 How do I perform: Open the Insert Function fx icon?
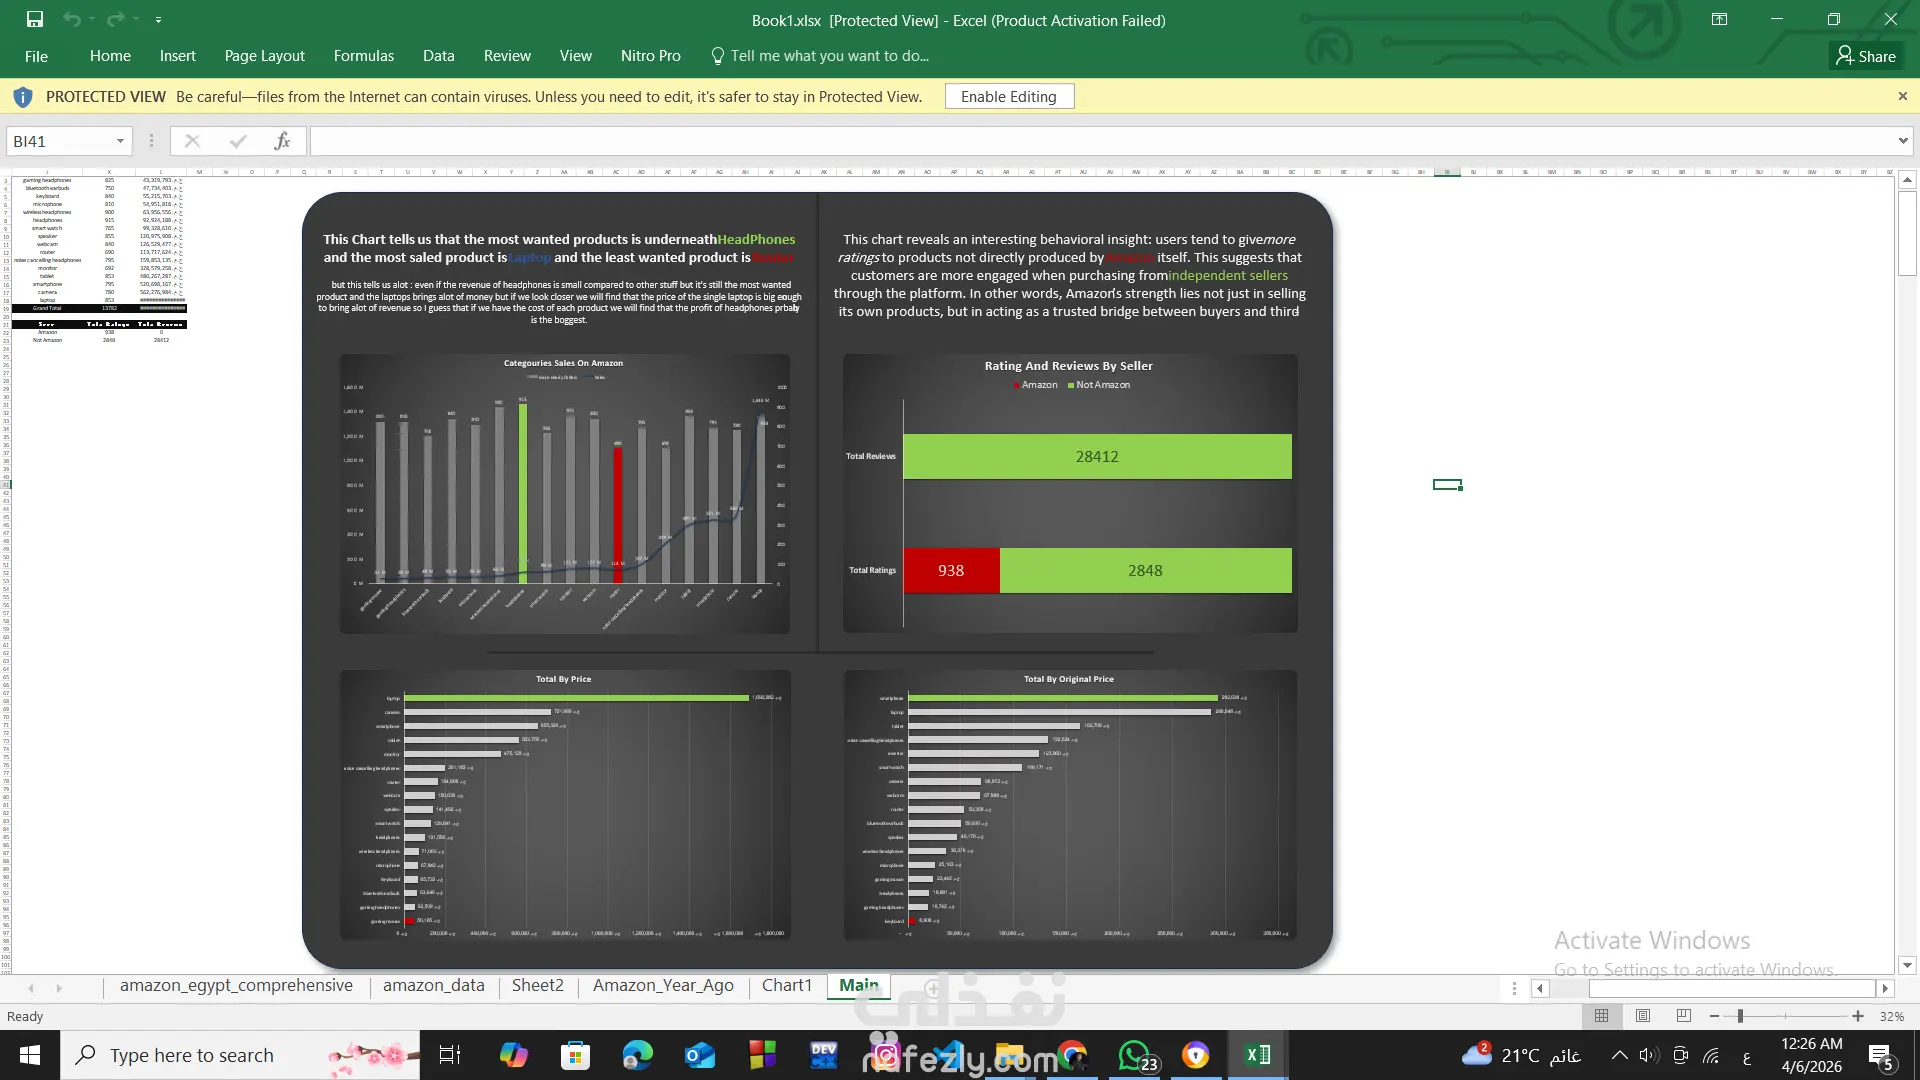(x=282, y=141)
